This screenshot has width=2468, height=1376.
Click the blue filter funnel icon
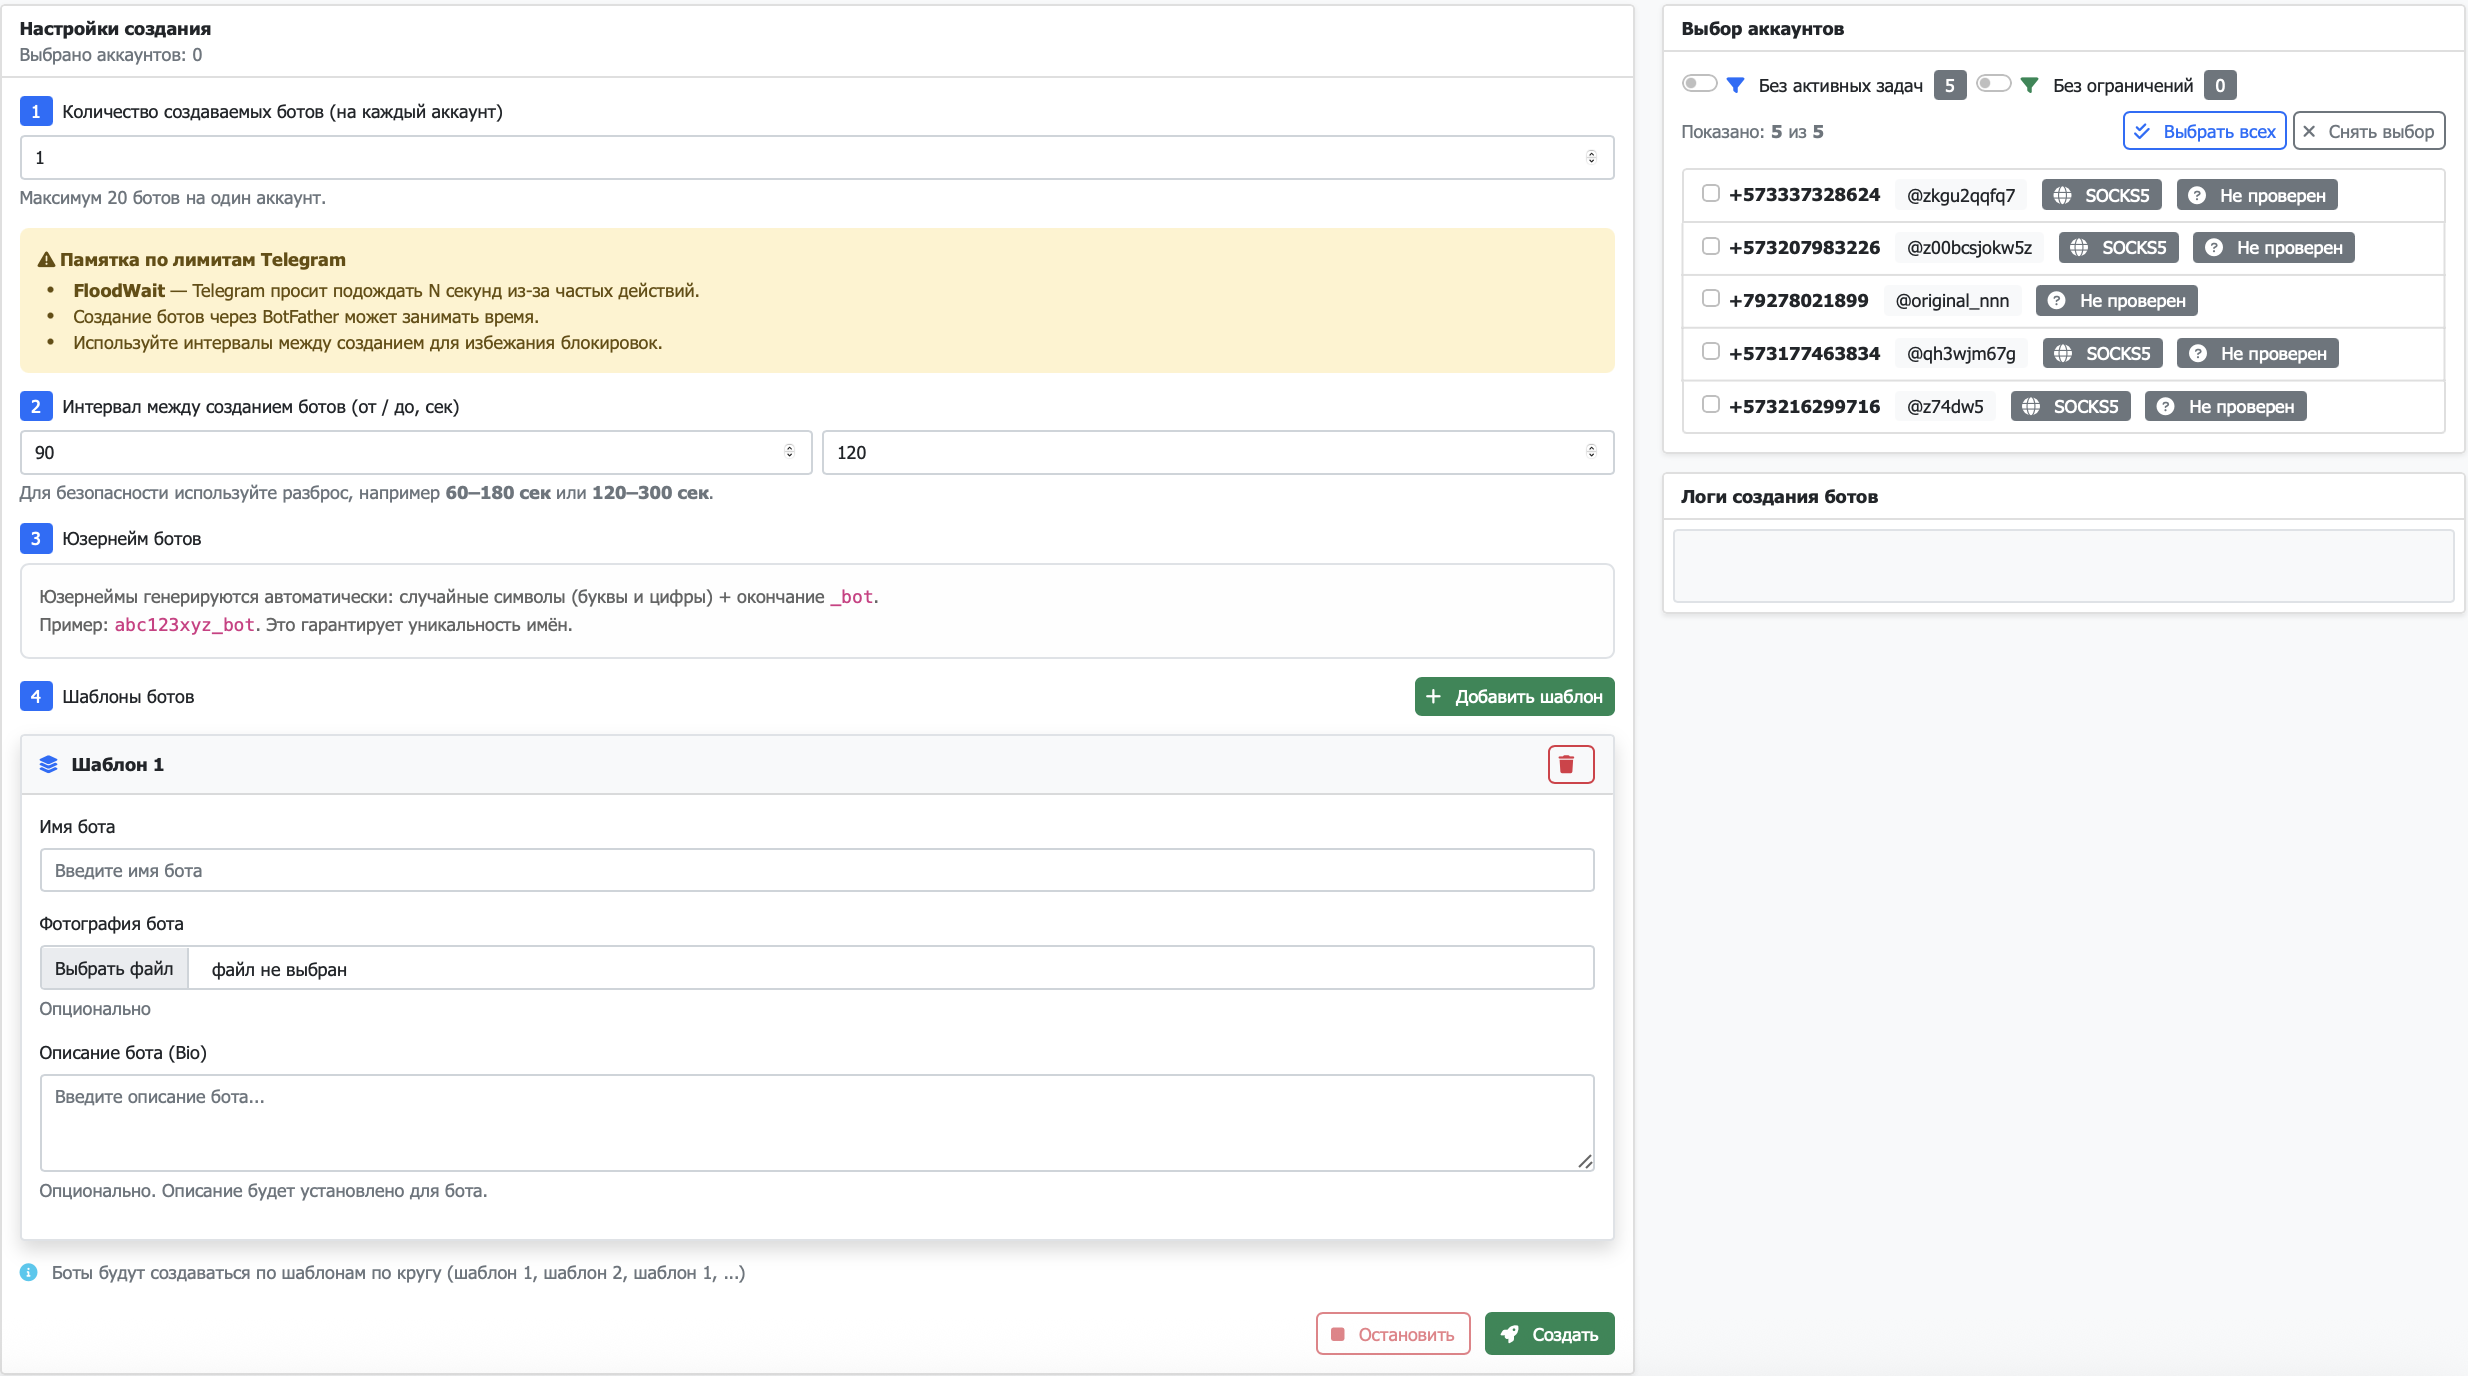1737,84
